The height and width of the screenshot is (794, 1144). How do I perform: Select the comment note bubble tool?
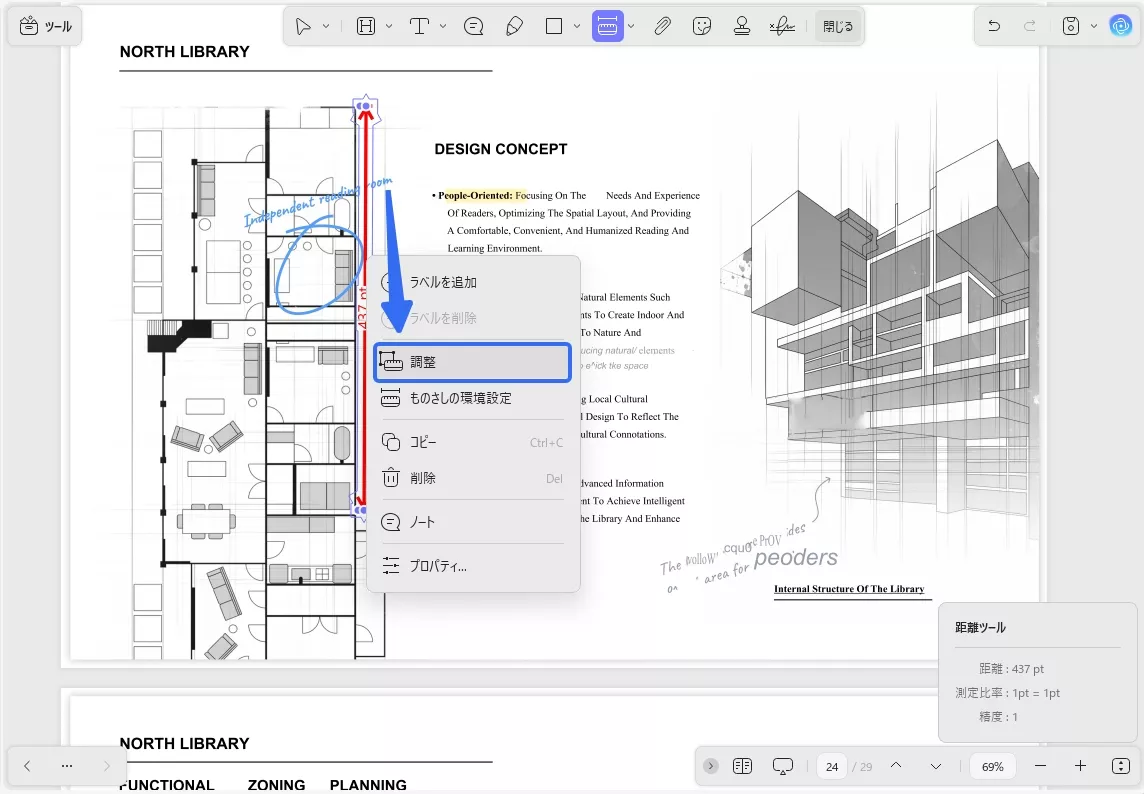475,27
